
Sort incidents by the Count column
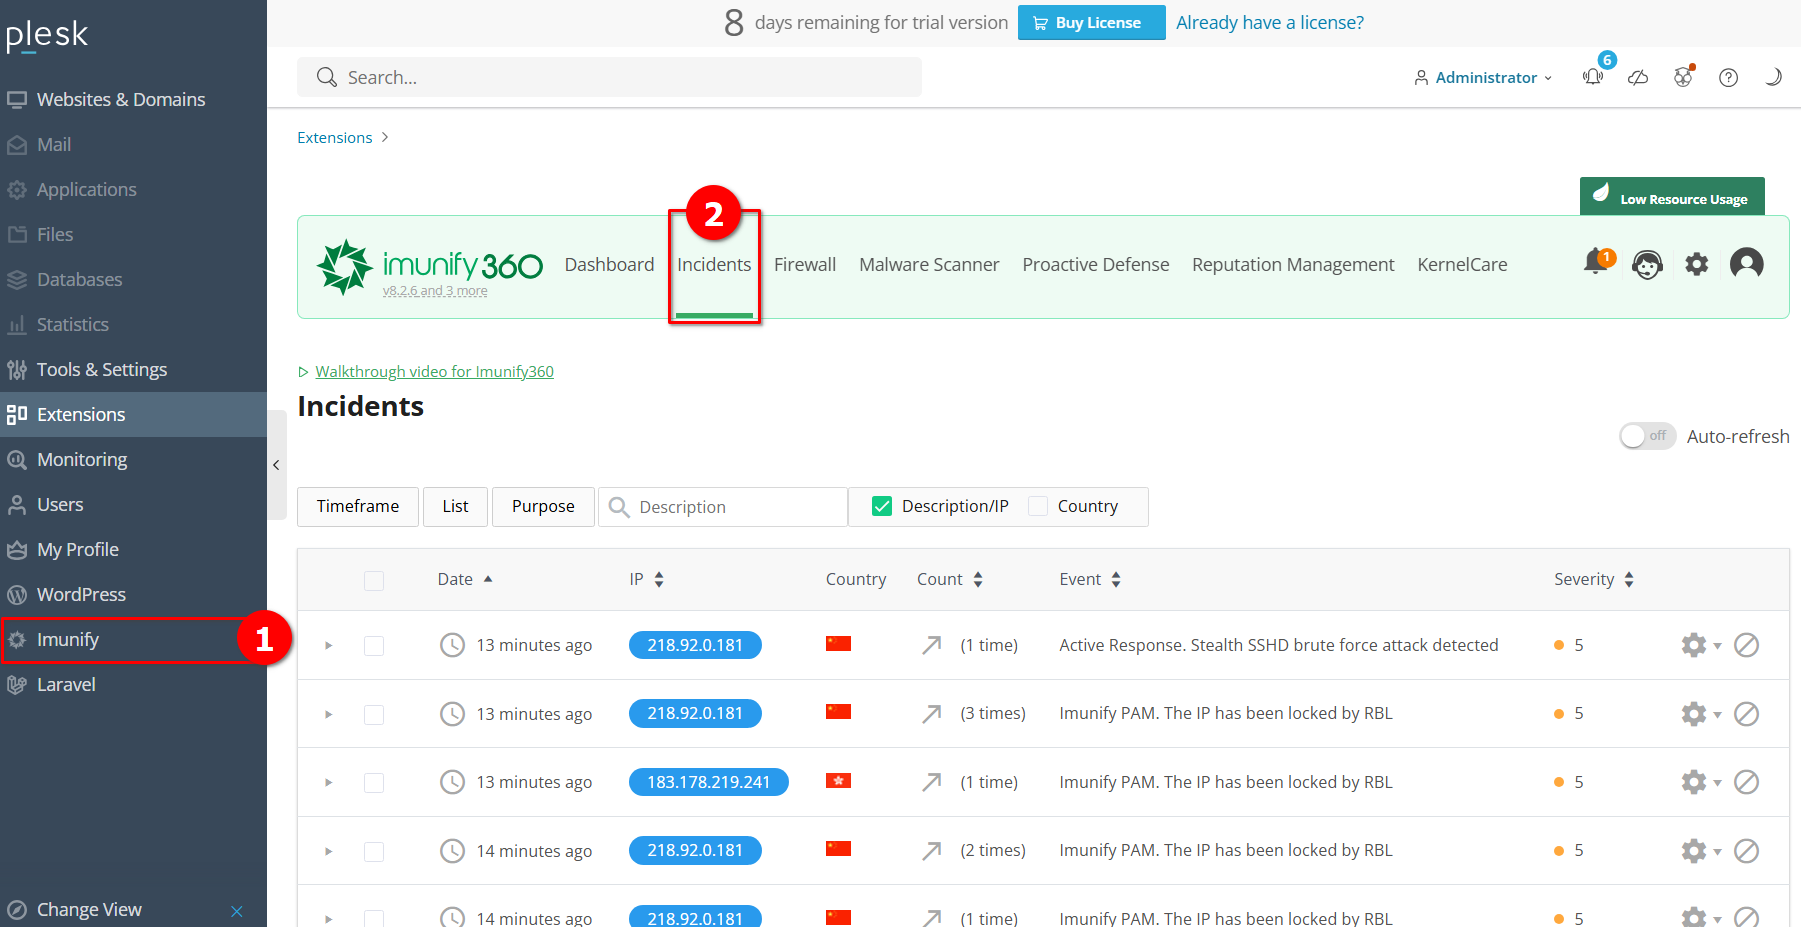coord(950,579)
